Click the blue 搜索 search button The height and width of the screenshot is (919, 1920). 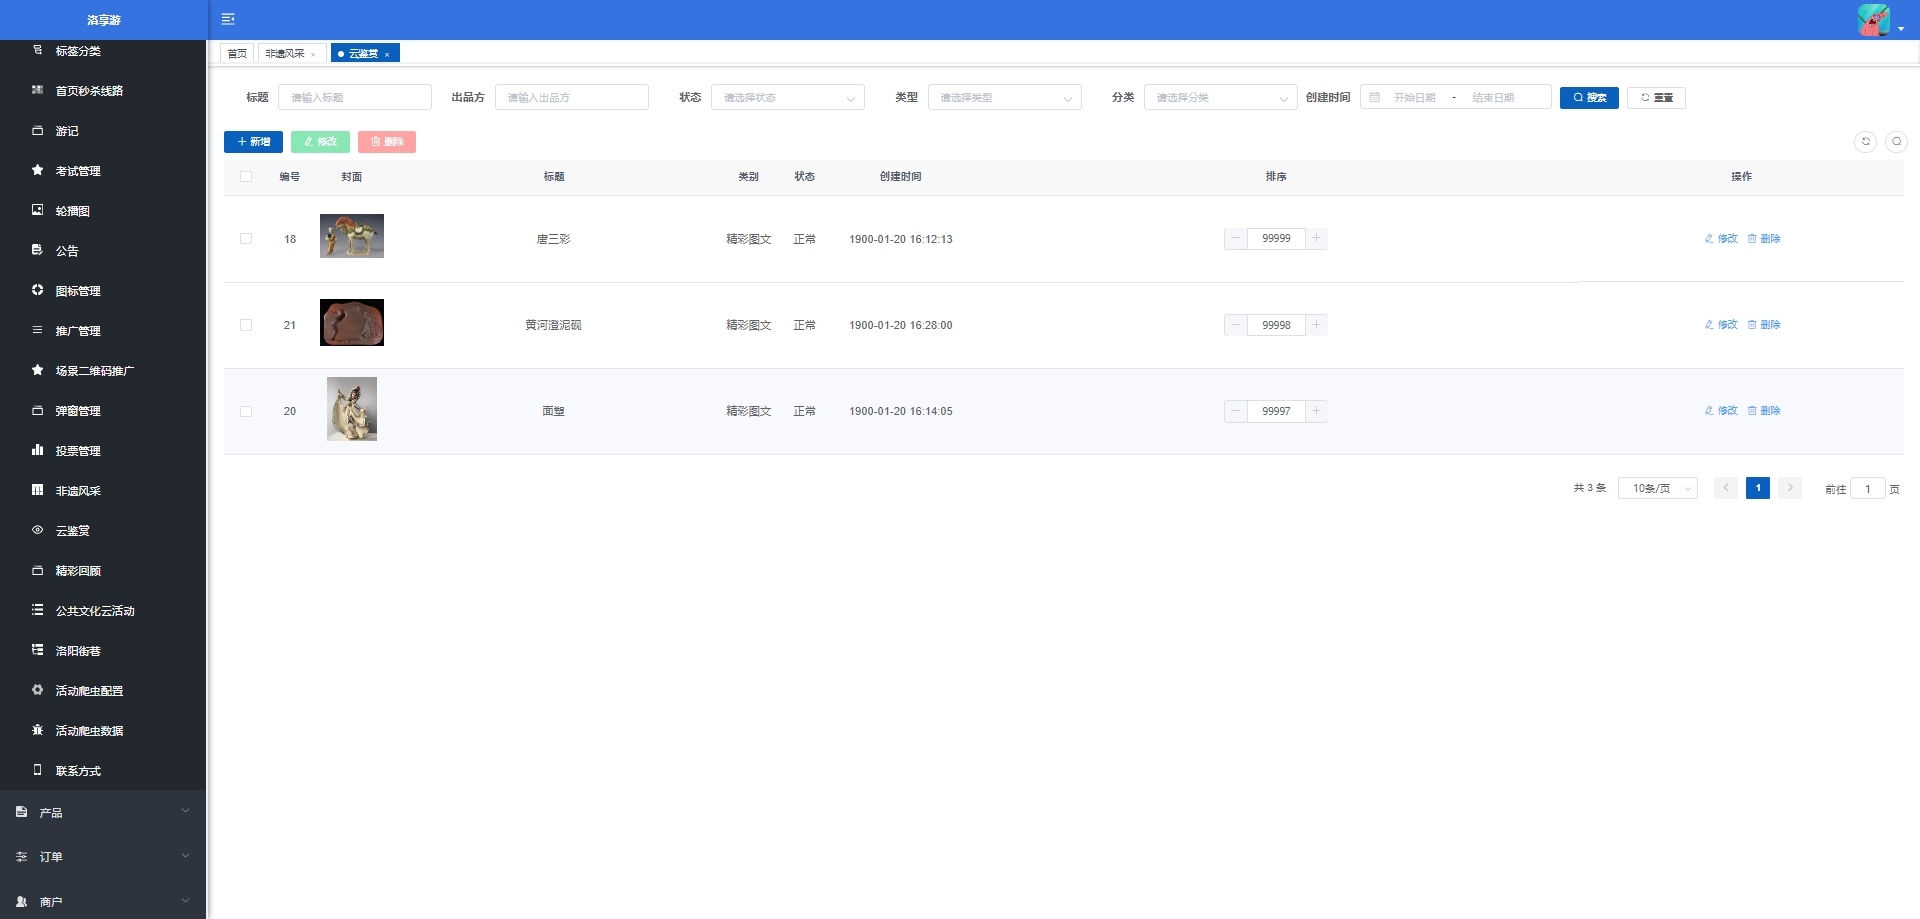pyautogui.click(x=1588, y=98)
